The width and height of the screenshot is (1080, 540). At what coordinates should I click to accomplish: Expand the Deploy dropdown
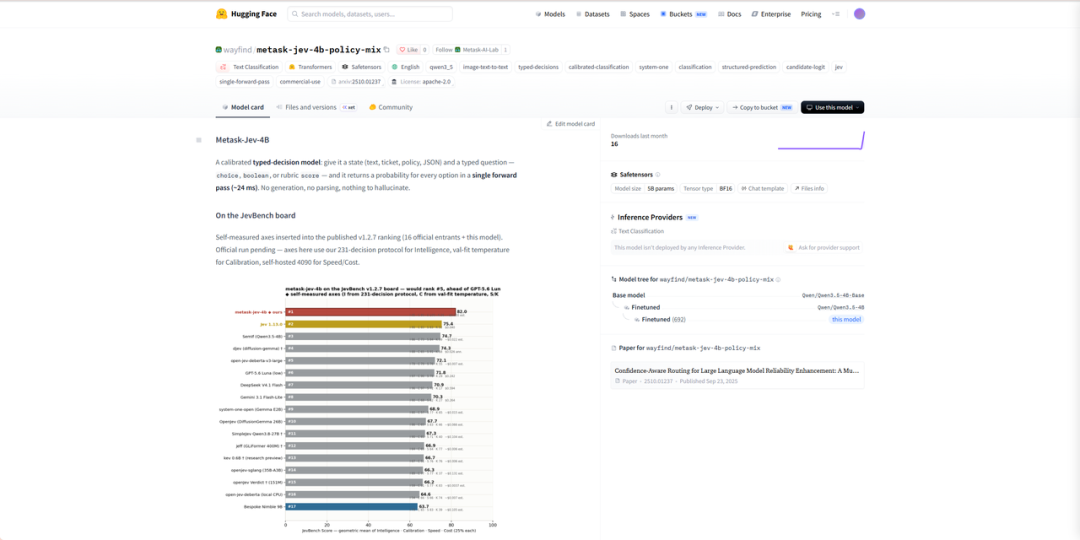(x=703, y=107)
